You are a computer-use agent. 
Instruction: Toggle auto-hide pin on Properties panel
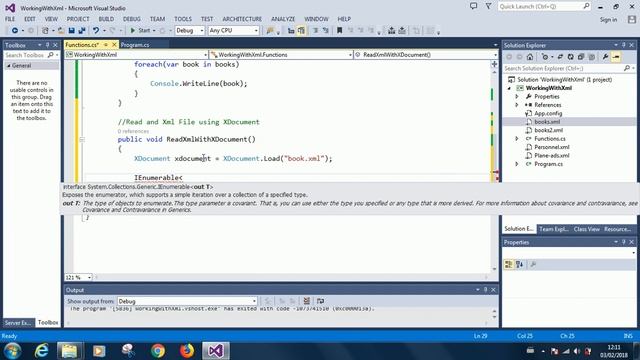(624, 242)
